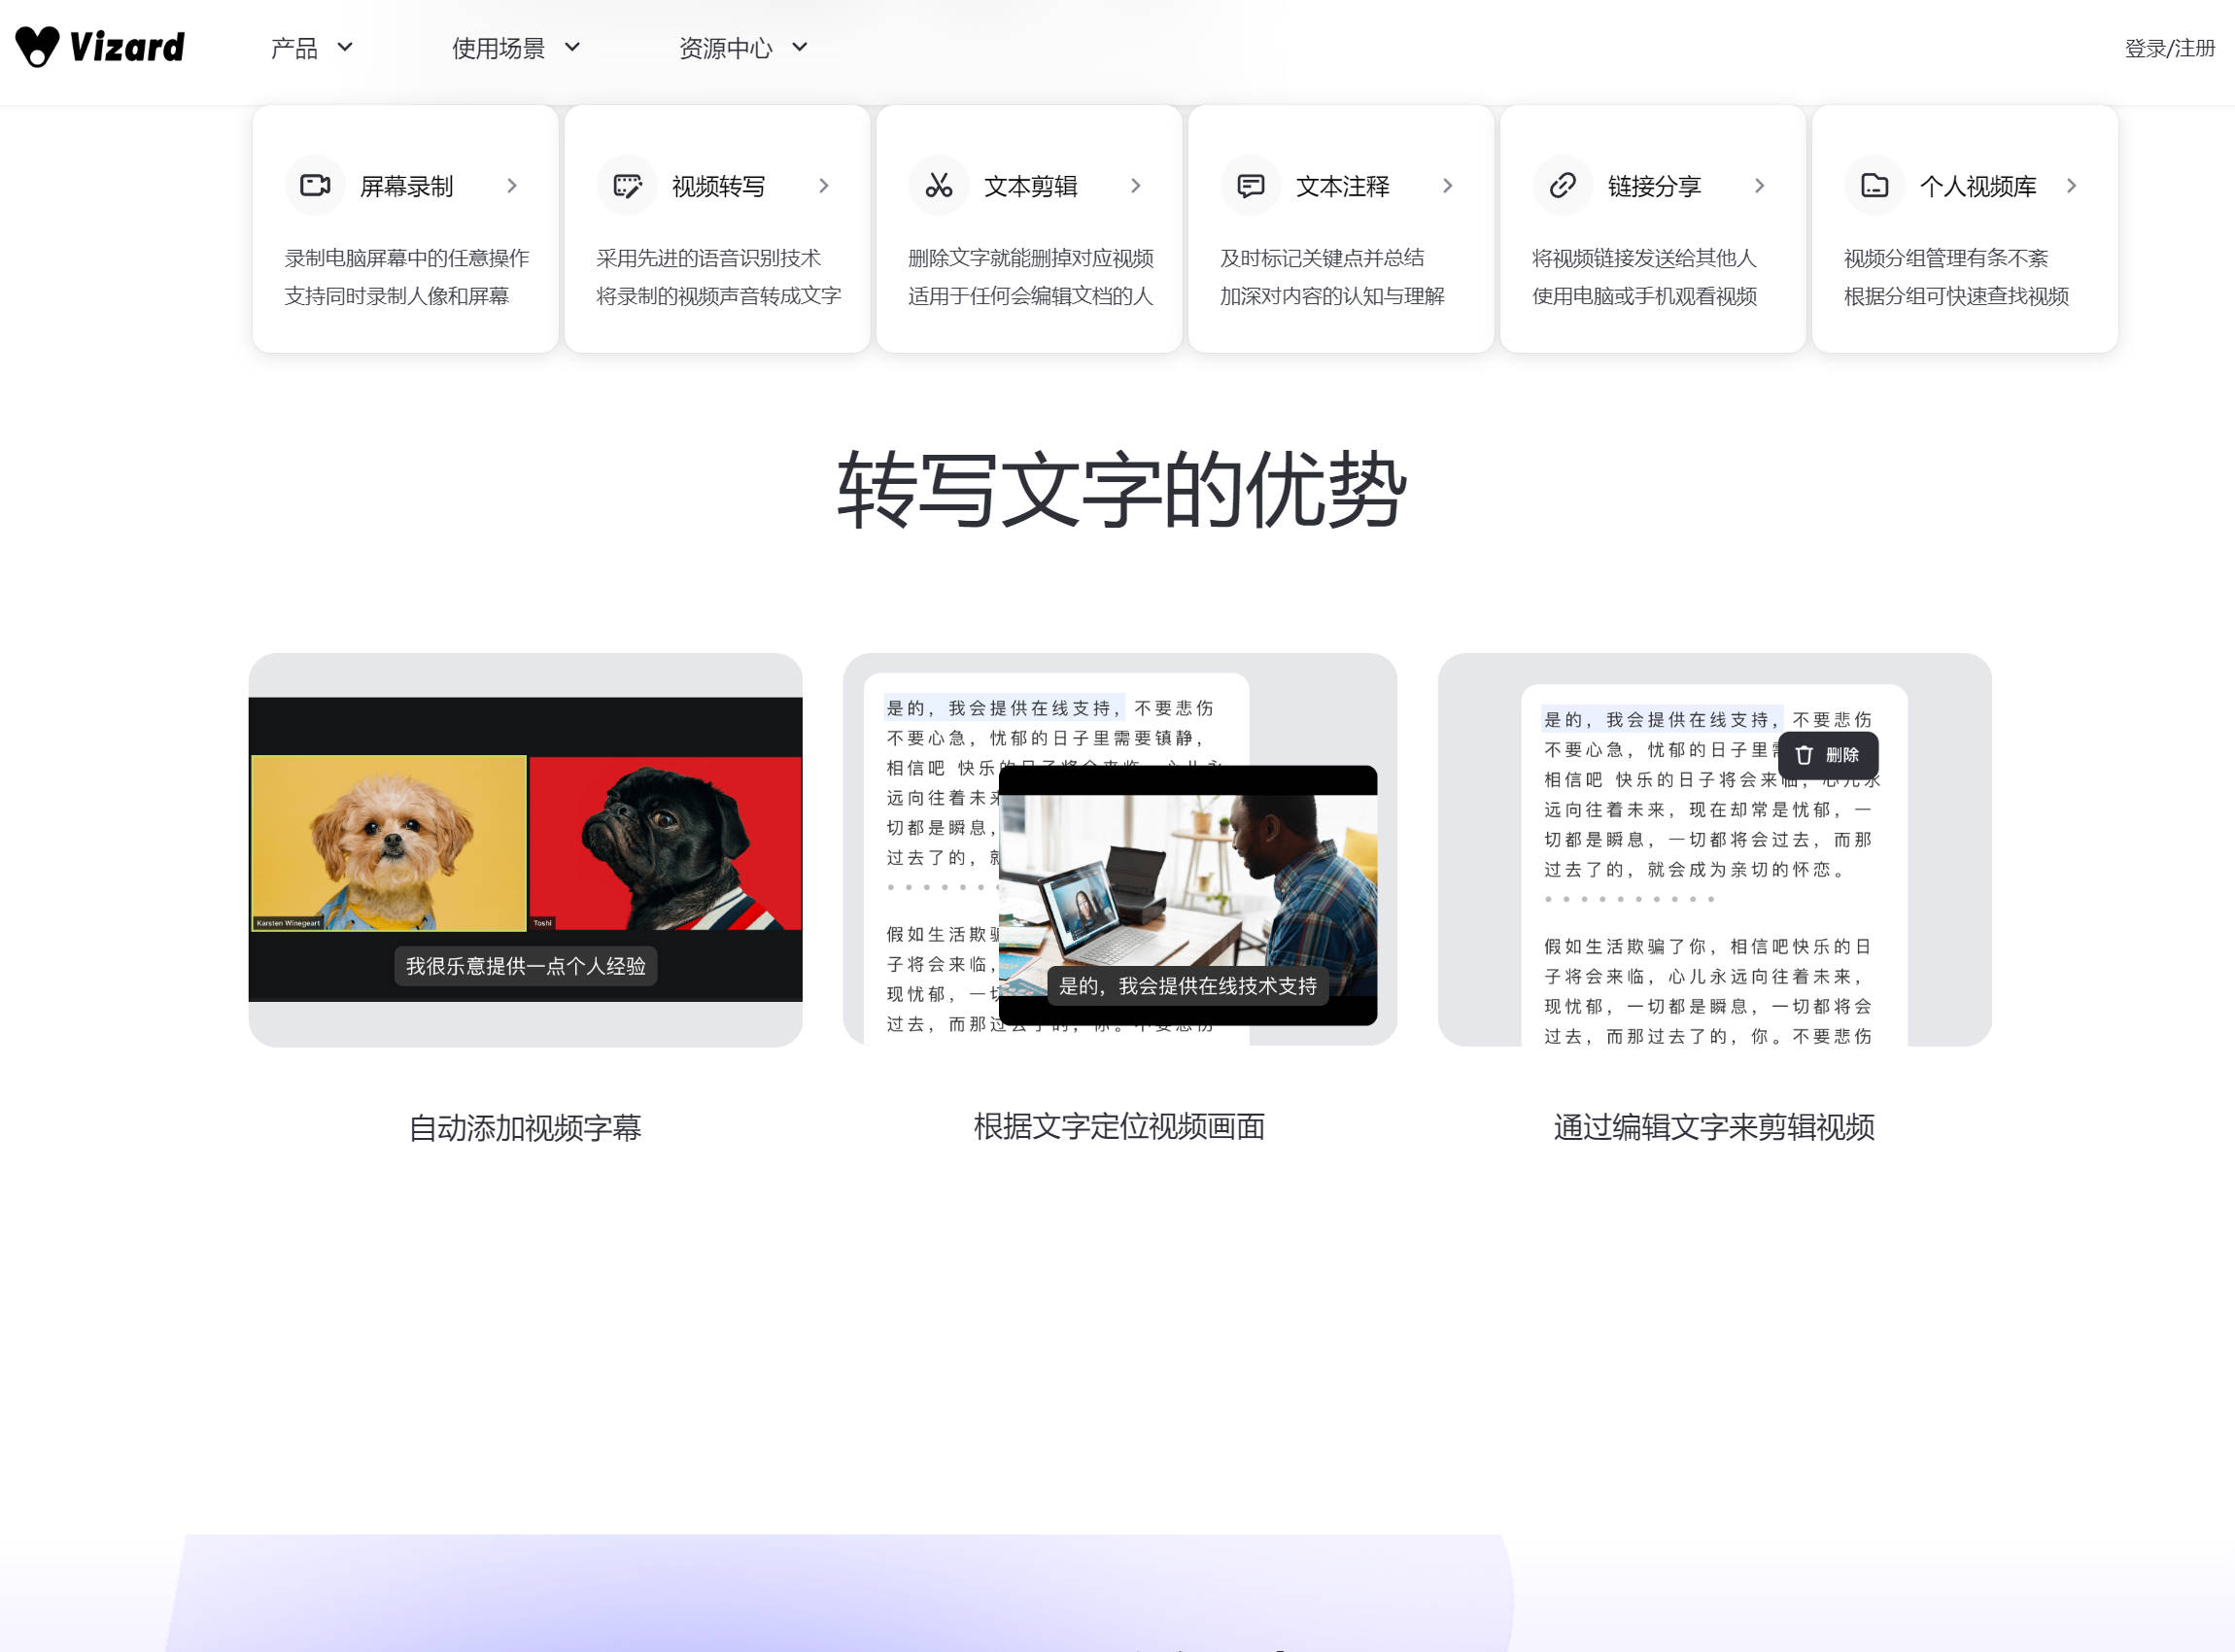Click the screen recording camera icon

[x=315, y=185]
